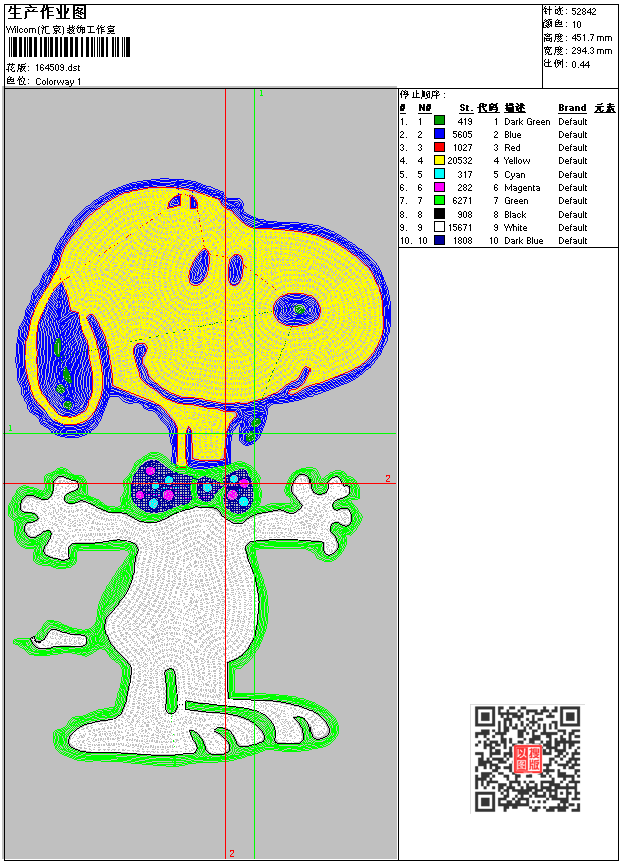Image resolution: width=620 pixels, height=861 pixels.
Task: Click the Cyan description text
Action: (x=515, y=175)
